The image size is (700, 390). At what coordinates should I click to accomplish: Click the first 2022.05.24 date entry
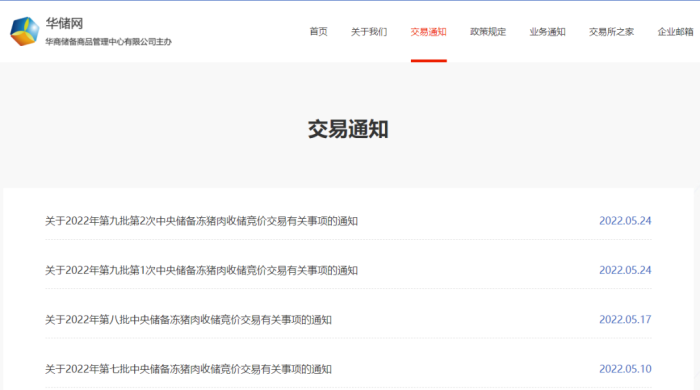625,221
